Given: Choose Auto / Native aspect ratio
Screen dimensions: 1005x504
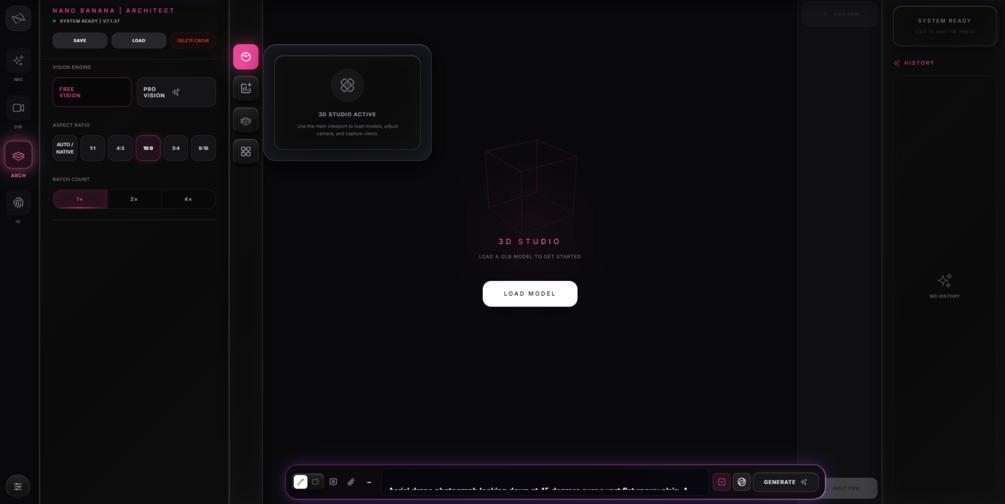Looking at the screenshot, I should (x=65, y=148).
